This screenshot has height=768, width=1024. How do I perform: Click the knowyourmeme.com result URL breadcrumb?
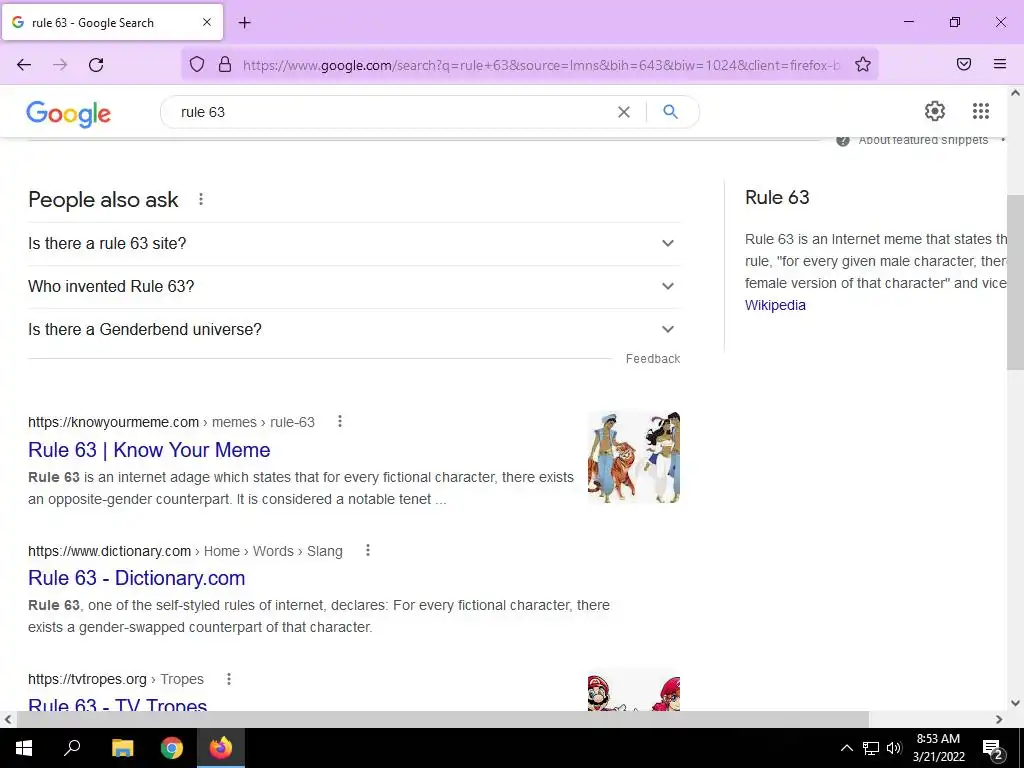coord(171,422)
